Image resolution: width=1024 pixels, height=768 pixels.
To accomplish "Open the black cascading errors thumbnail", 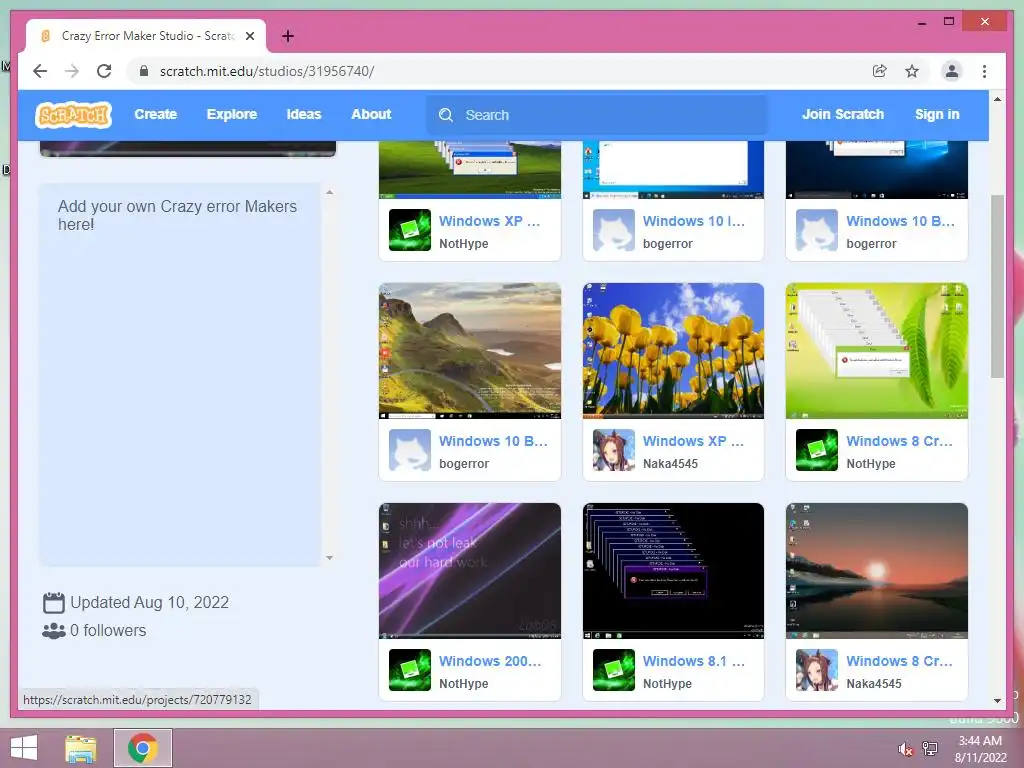I will tap(673, 571).
